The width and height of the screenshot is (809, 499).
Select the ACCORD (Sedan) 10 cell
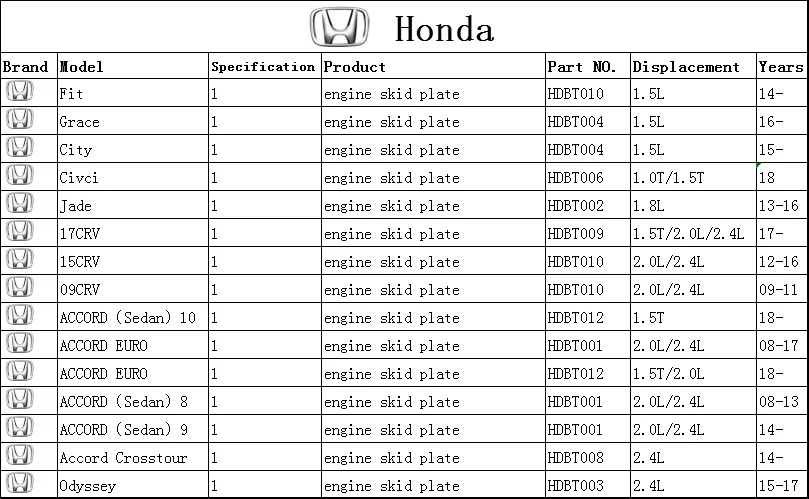[128, 318]
